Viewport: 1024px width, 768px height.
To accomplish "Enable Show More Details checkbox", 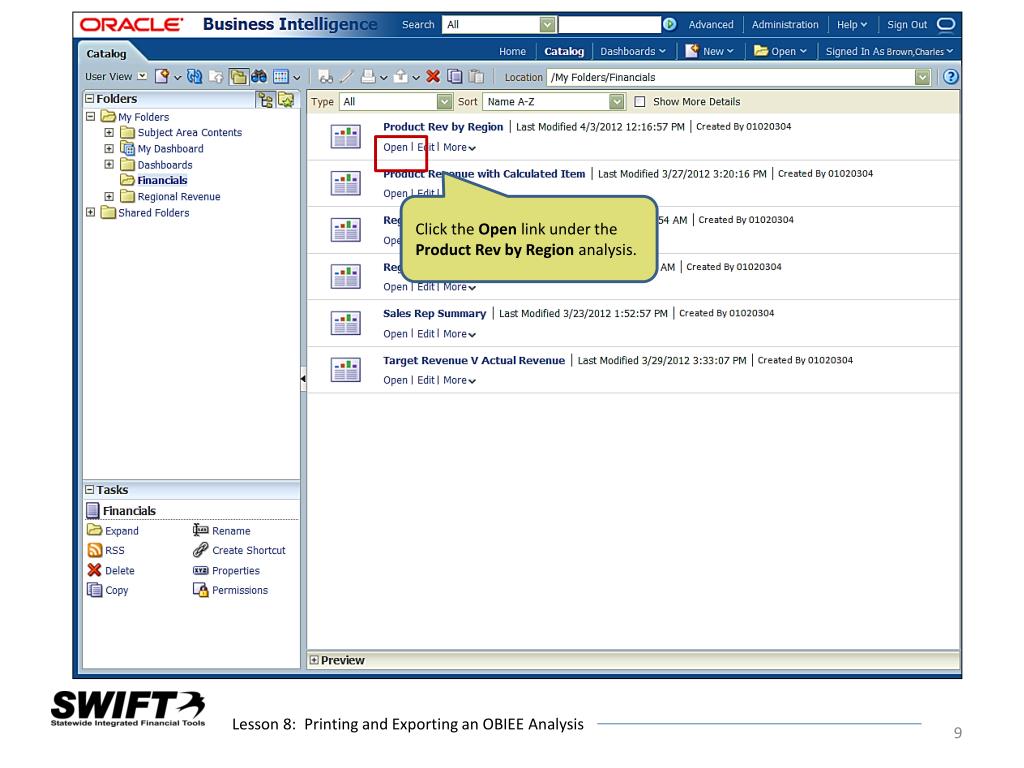I will click(640, 102).
